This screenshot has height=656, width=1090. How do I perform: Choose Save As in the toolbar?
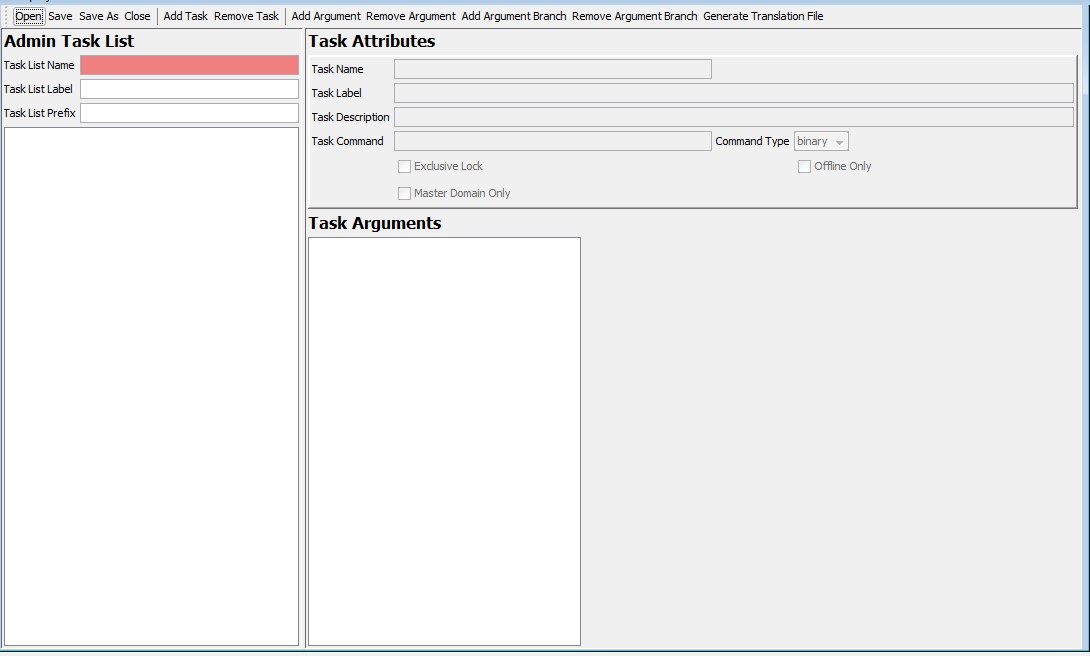99,16
